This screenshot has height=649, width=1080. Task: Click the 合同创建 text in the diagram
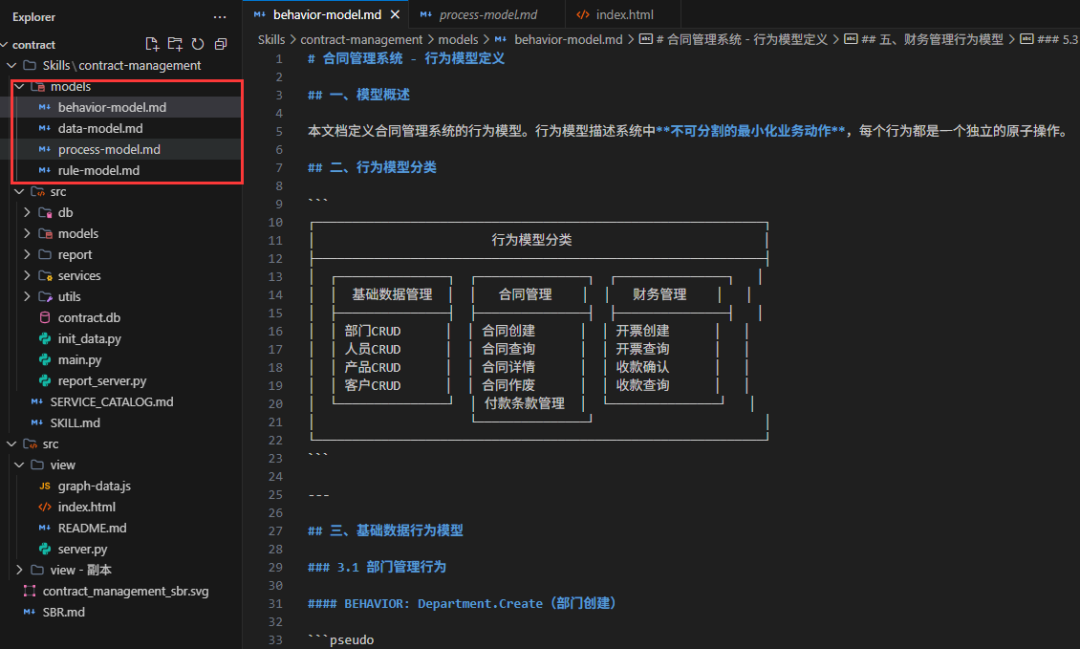(x=508, y=331)
